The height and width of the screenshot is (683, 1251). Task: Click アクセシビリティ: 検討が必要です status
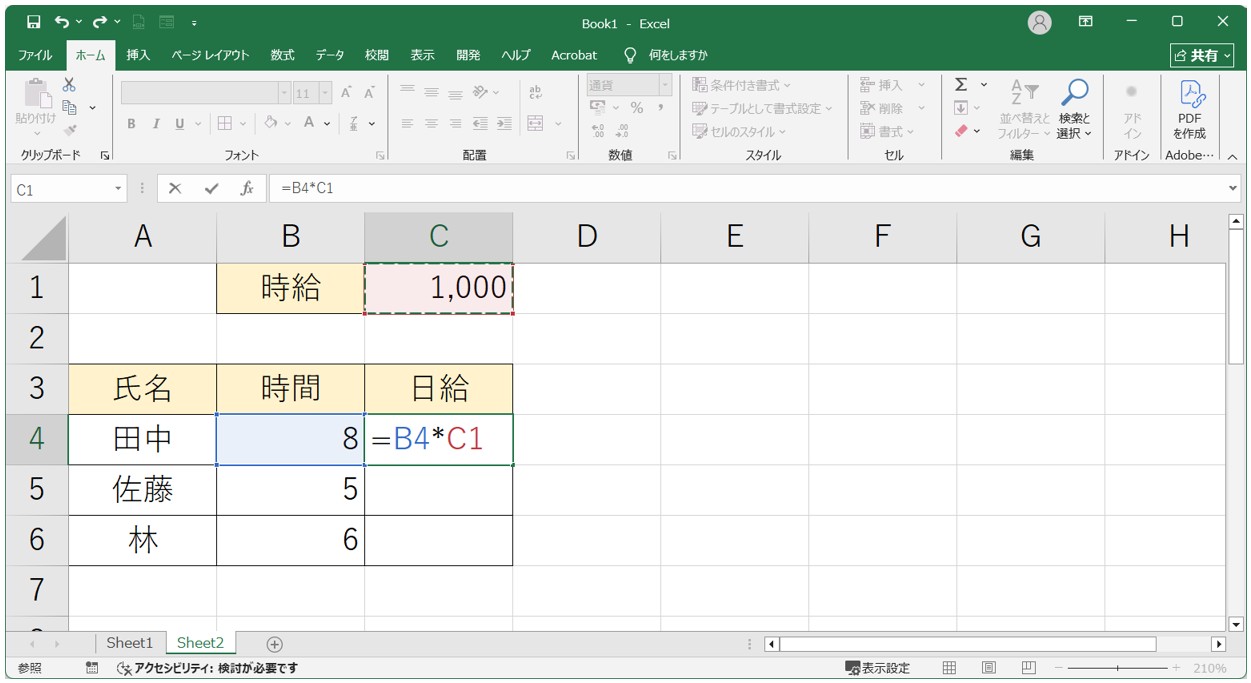pos(207,668)
